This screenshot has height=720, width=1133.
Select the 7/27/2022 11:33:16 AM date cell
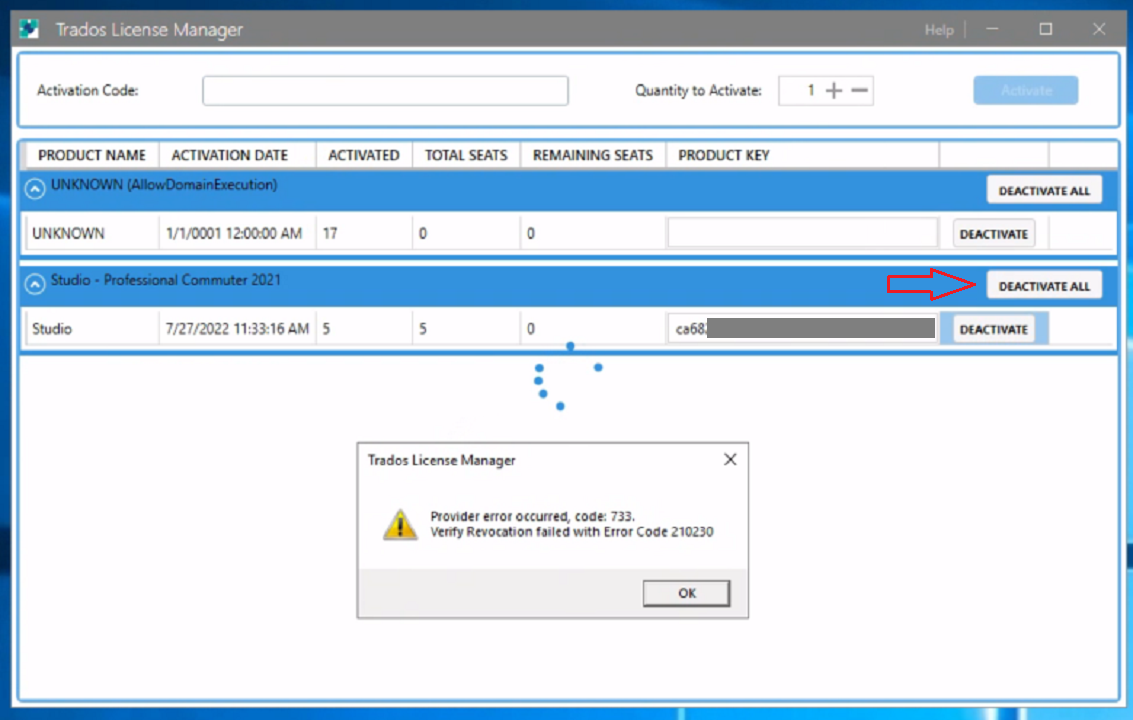pyautogui.click(x=237, y=329)
